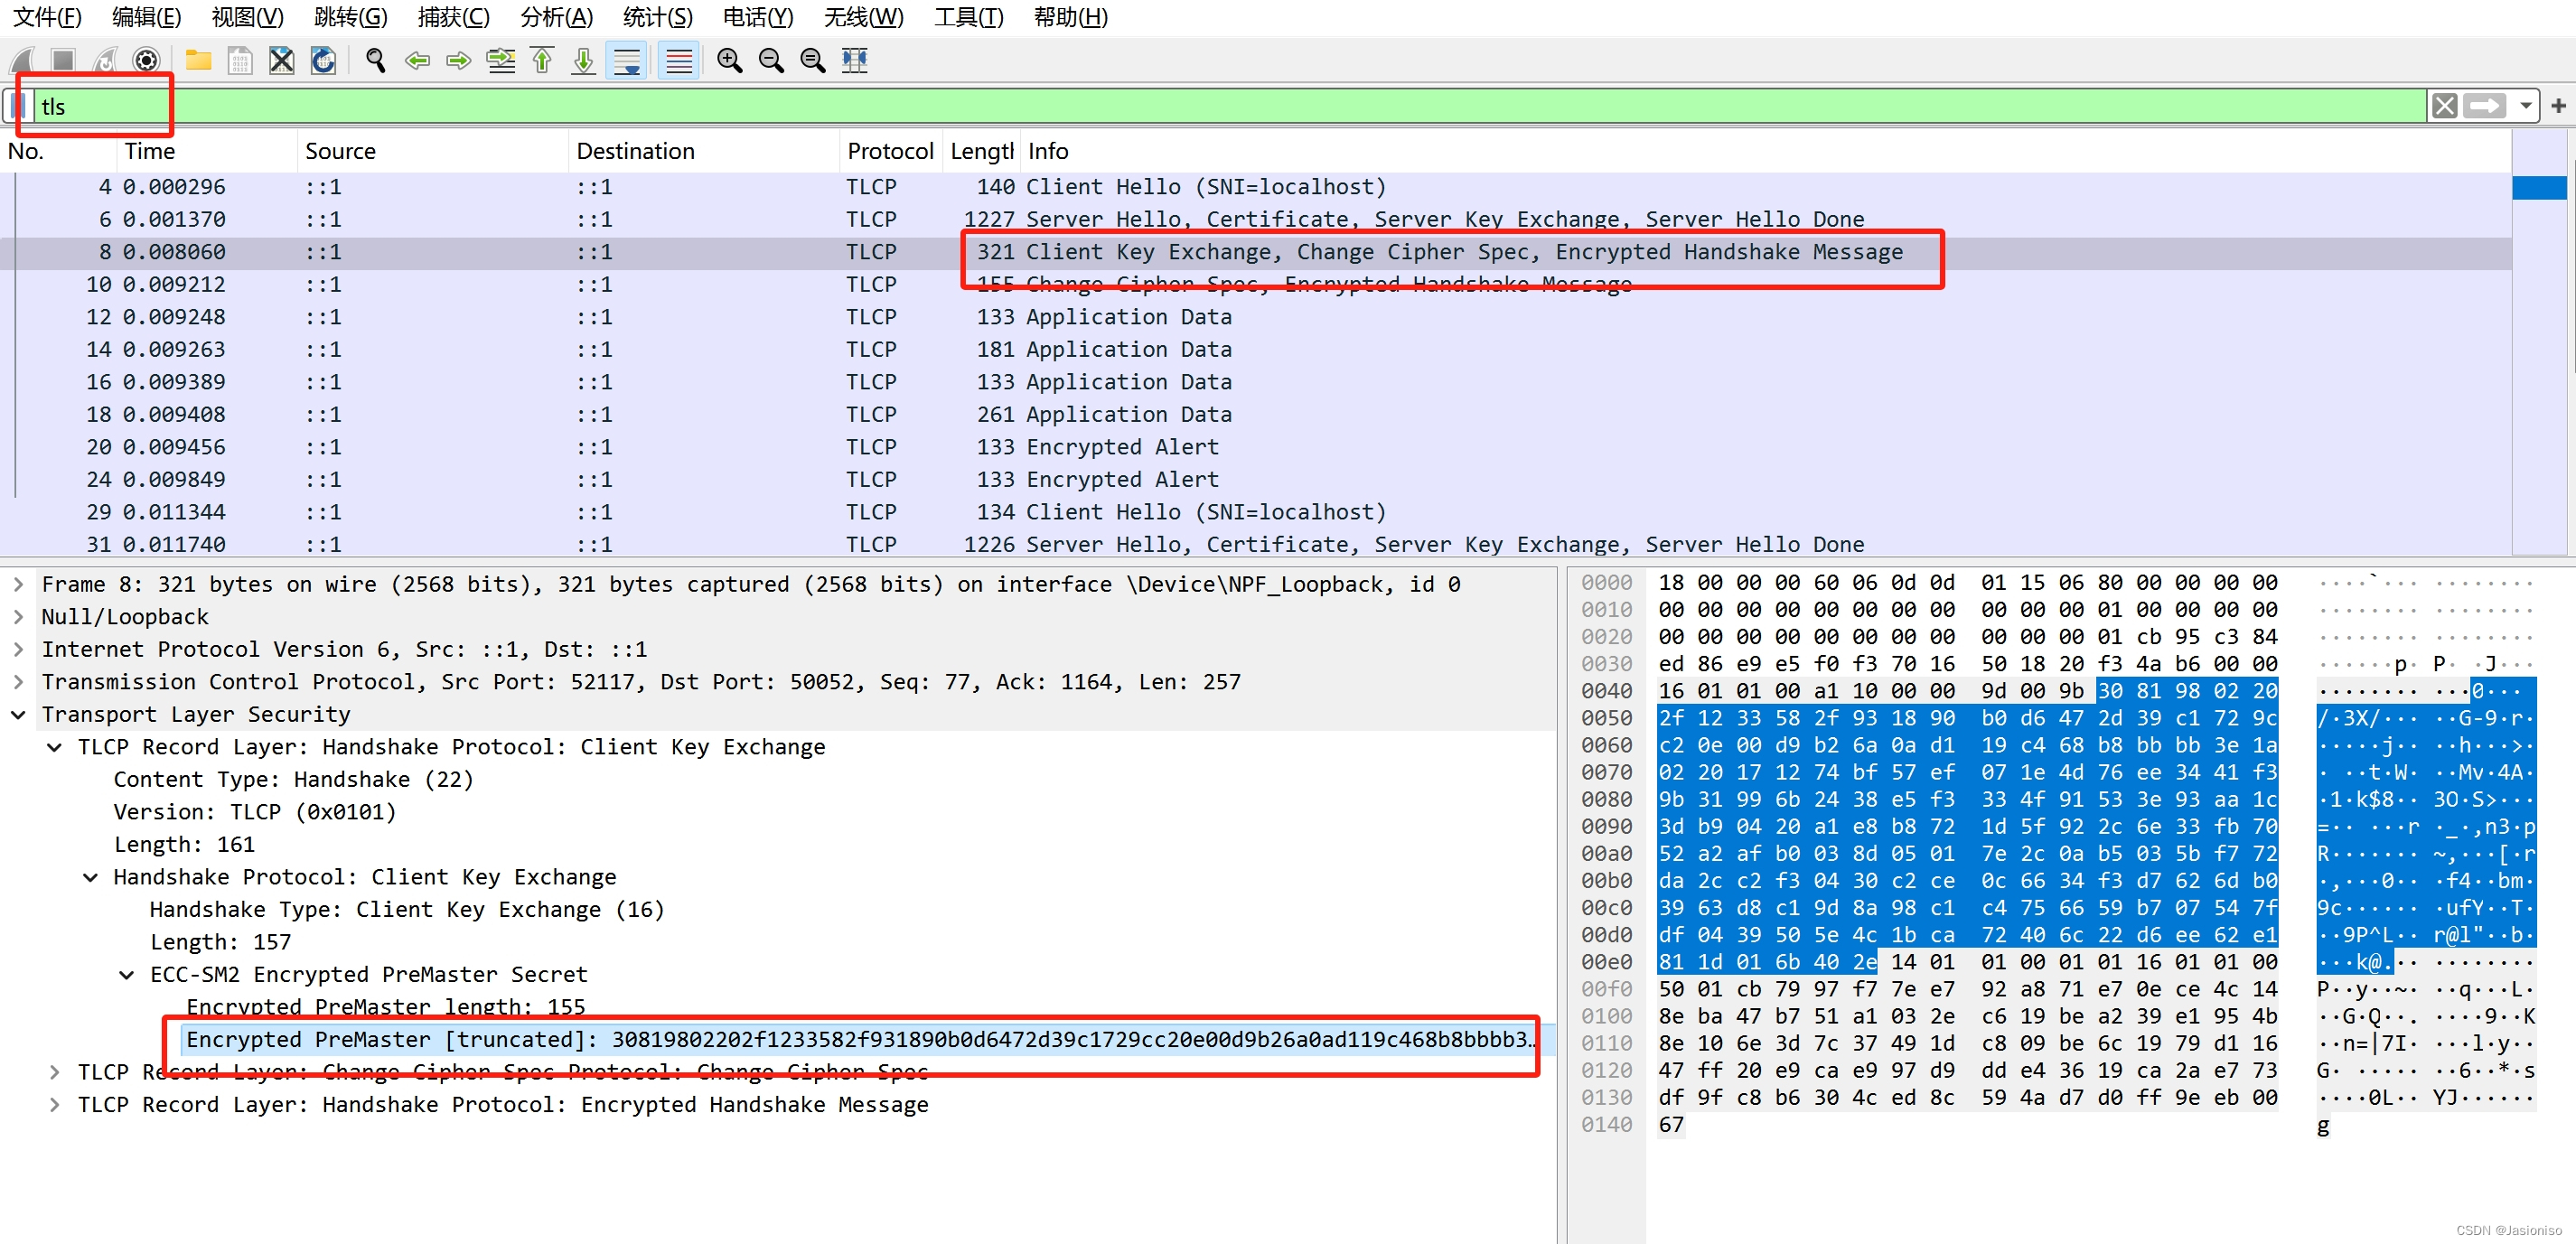Click the find packet magnifier icon
The width and height of the screenshot is (2576, 1244).
click(376, 61)
